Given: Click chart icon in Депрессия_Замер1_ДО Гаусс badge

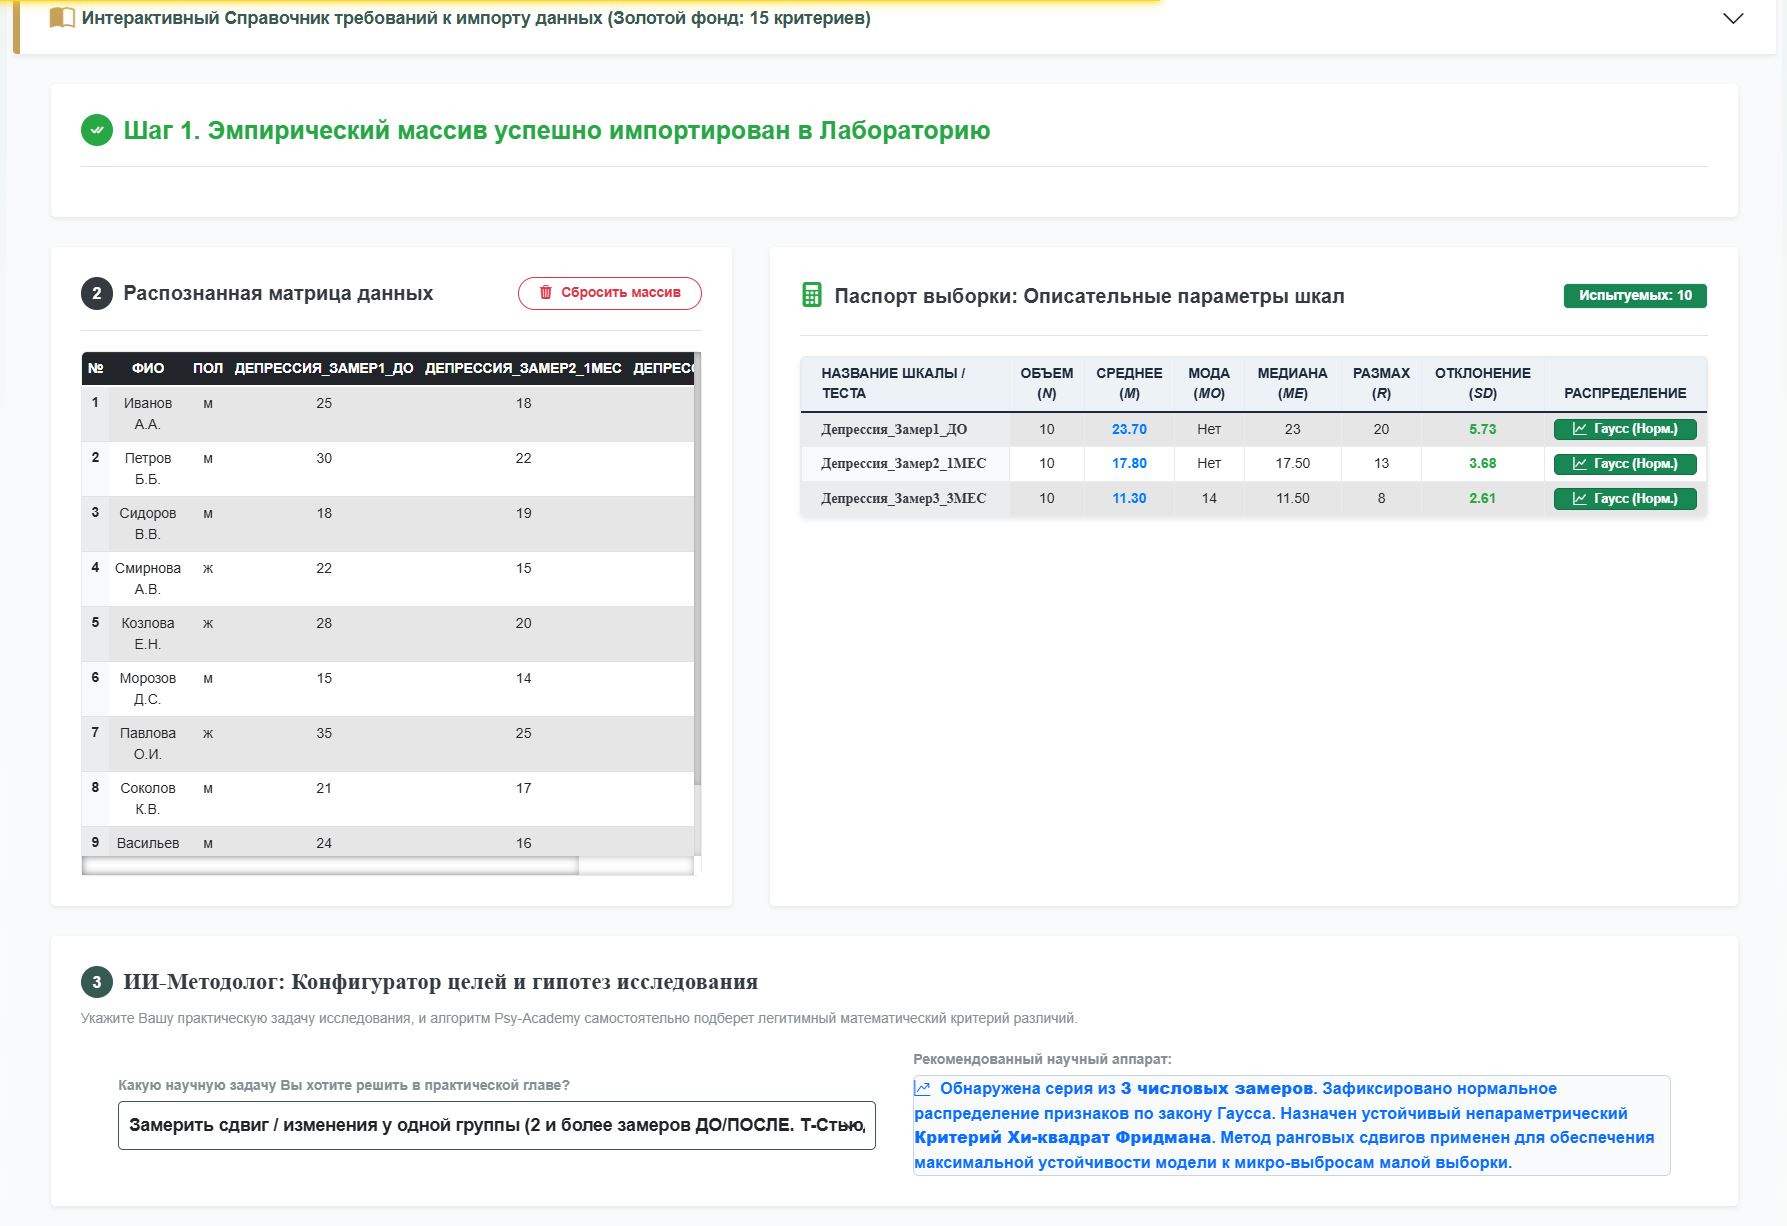Looking at the screenshot, I should tap(1580, 429).
